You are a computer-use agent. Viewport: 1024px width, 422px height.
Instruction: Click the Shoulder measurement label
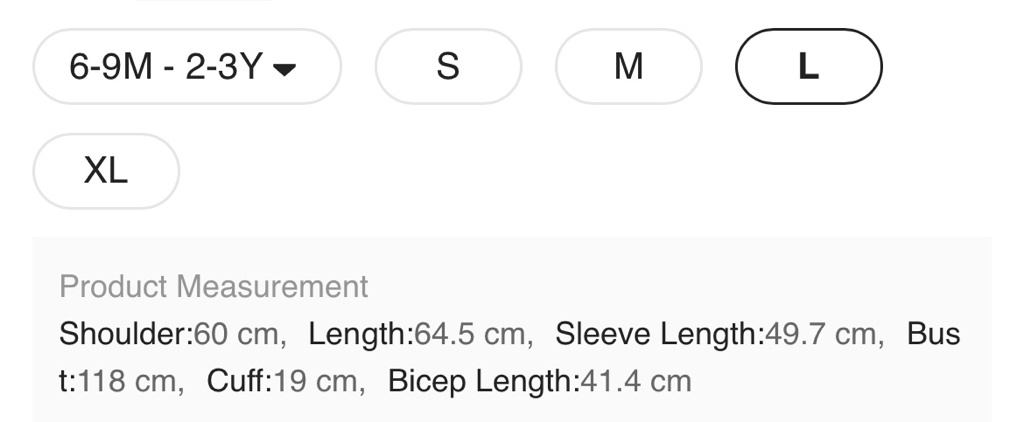click(125, 334)
